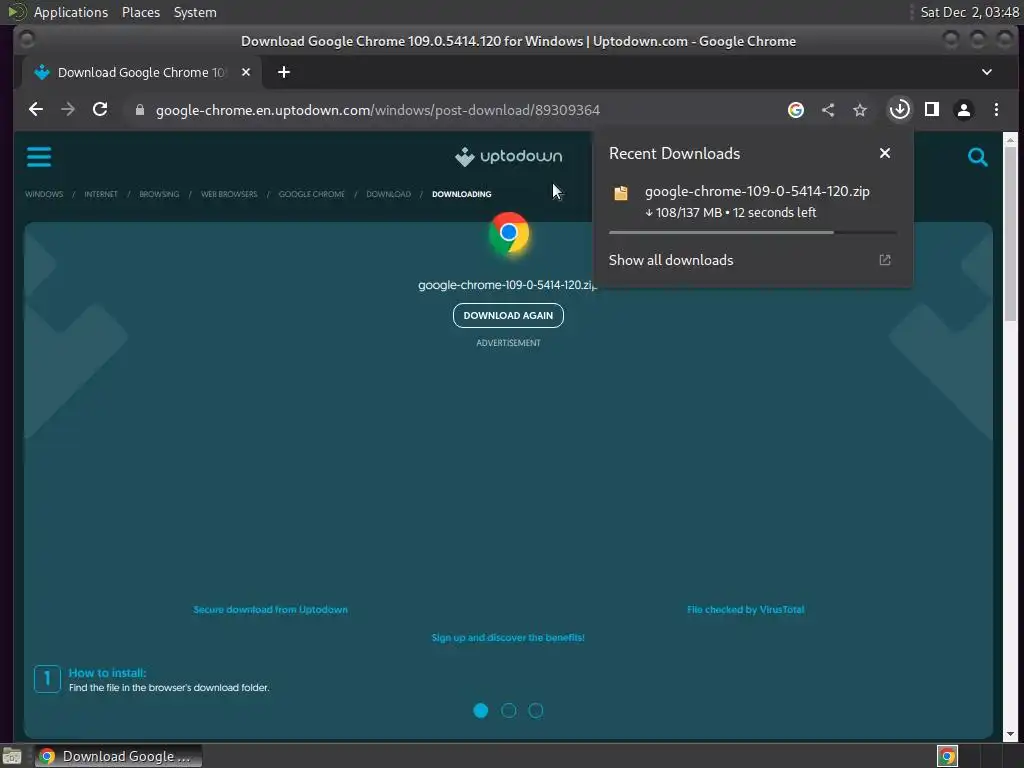The height and width of the screenshot is (768, 1024).
Task: Click the Chrome icon in system tray
Action: (947, 756)
